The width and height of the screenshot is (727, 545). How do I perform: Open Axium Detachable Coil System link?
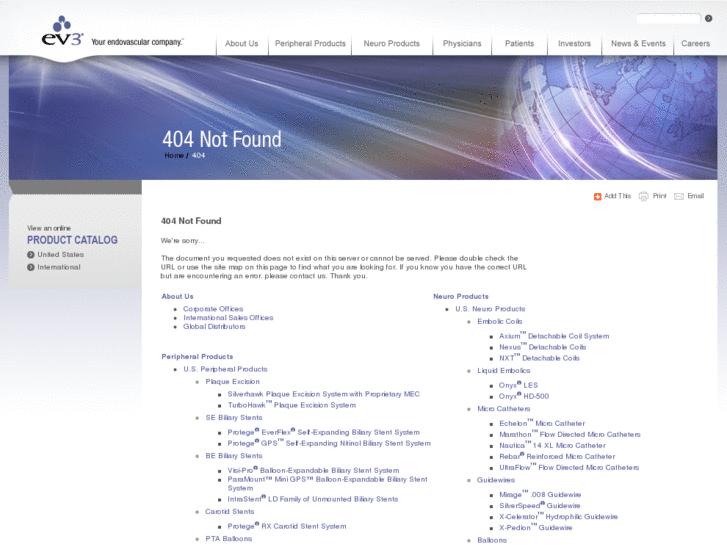coord(554,336)
